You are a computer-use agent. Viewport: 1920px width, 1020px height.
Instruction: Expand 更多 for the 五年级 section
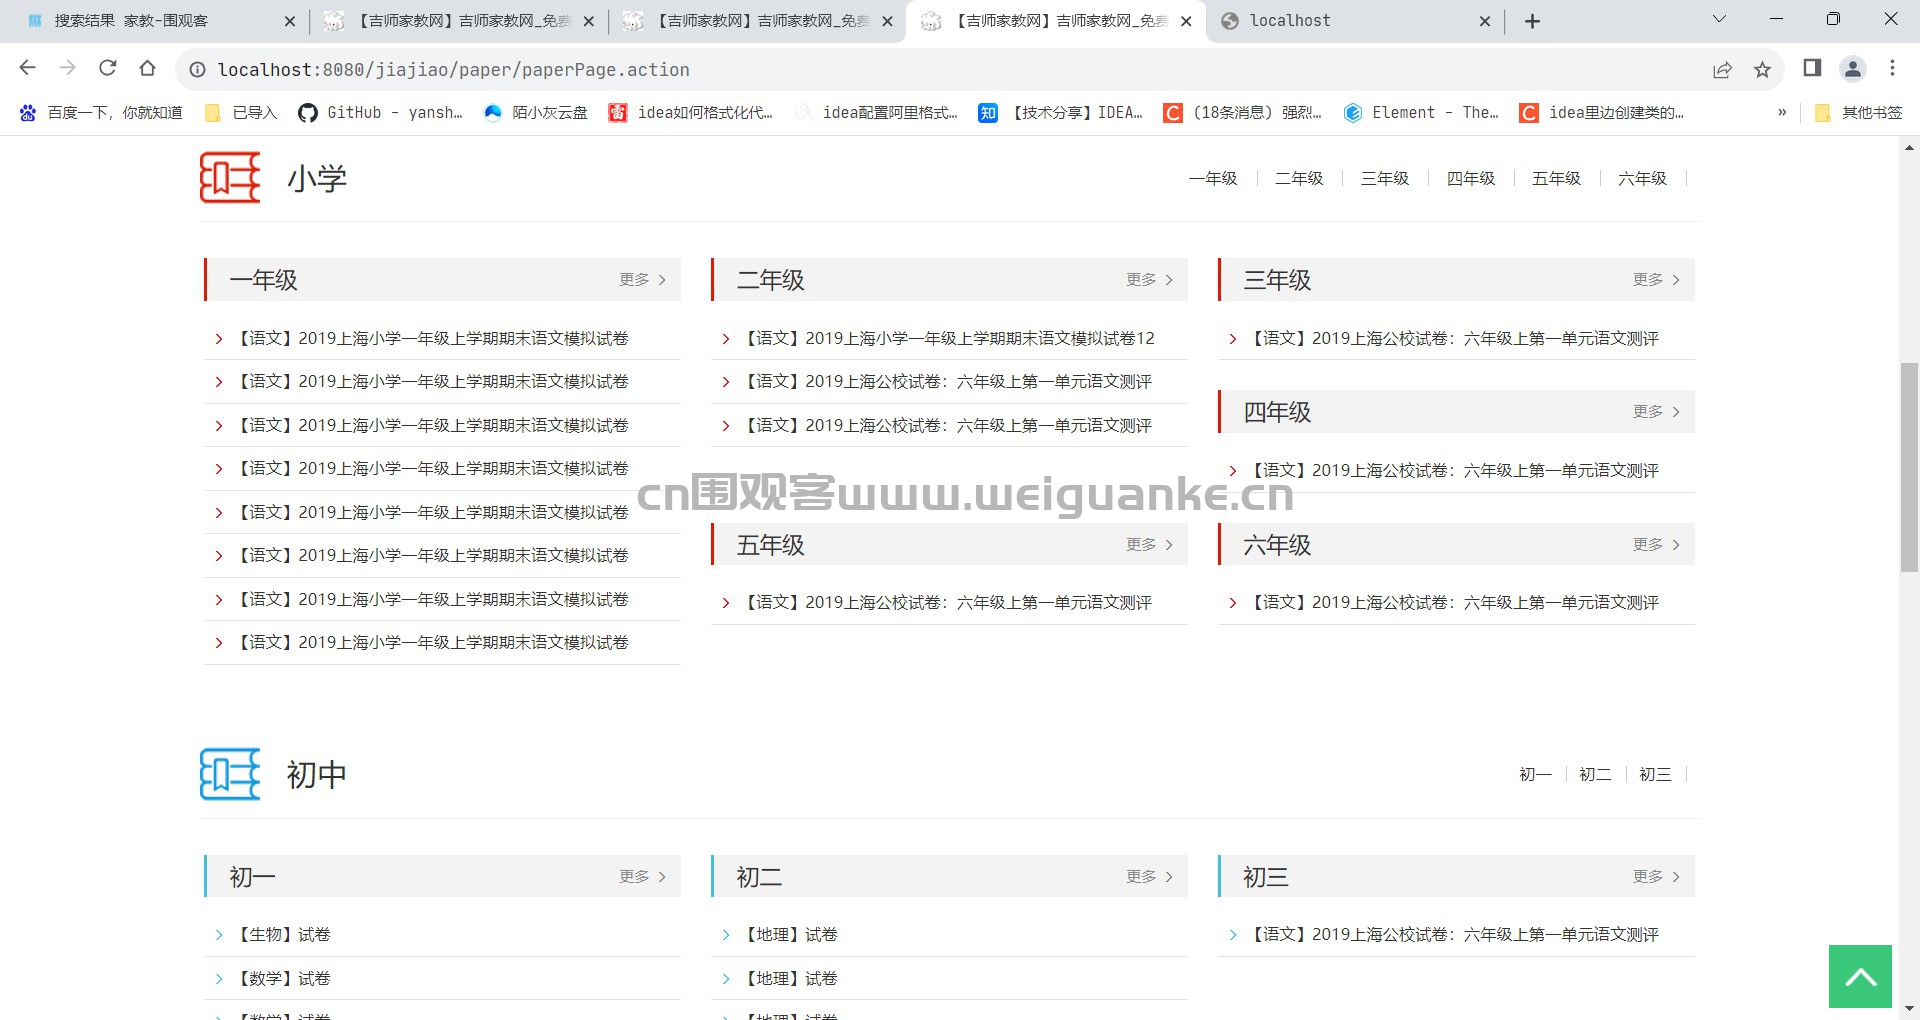pos(1149,544)
